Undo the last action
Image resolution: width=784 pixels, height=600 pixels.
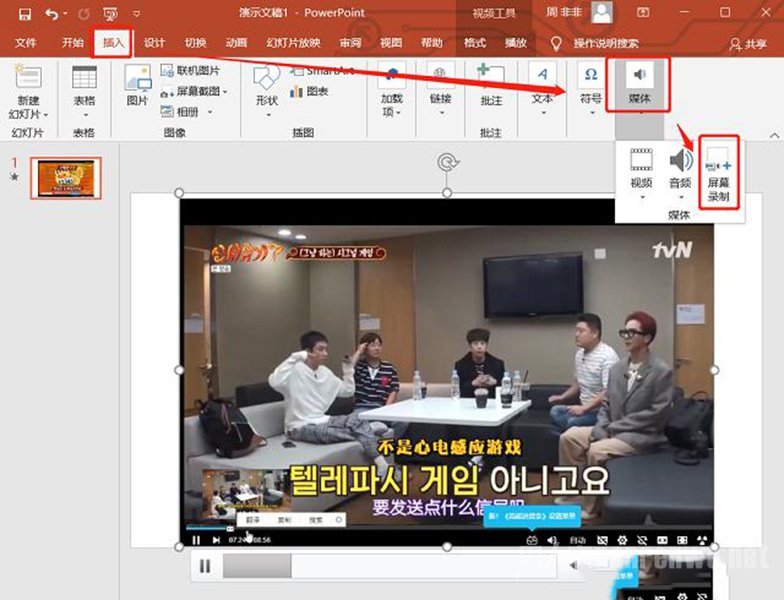point(51,14)
